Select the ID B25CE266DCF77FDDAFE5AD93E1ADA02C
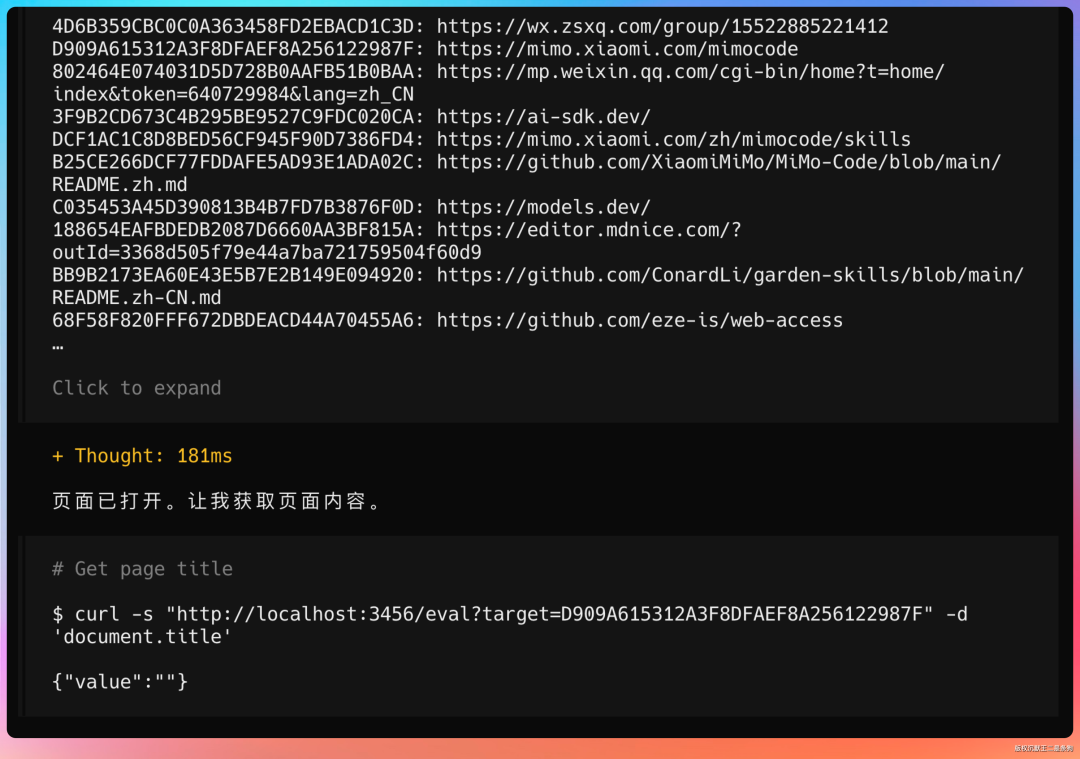 [233, 162]
